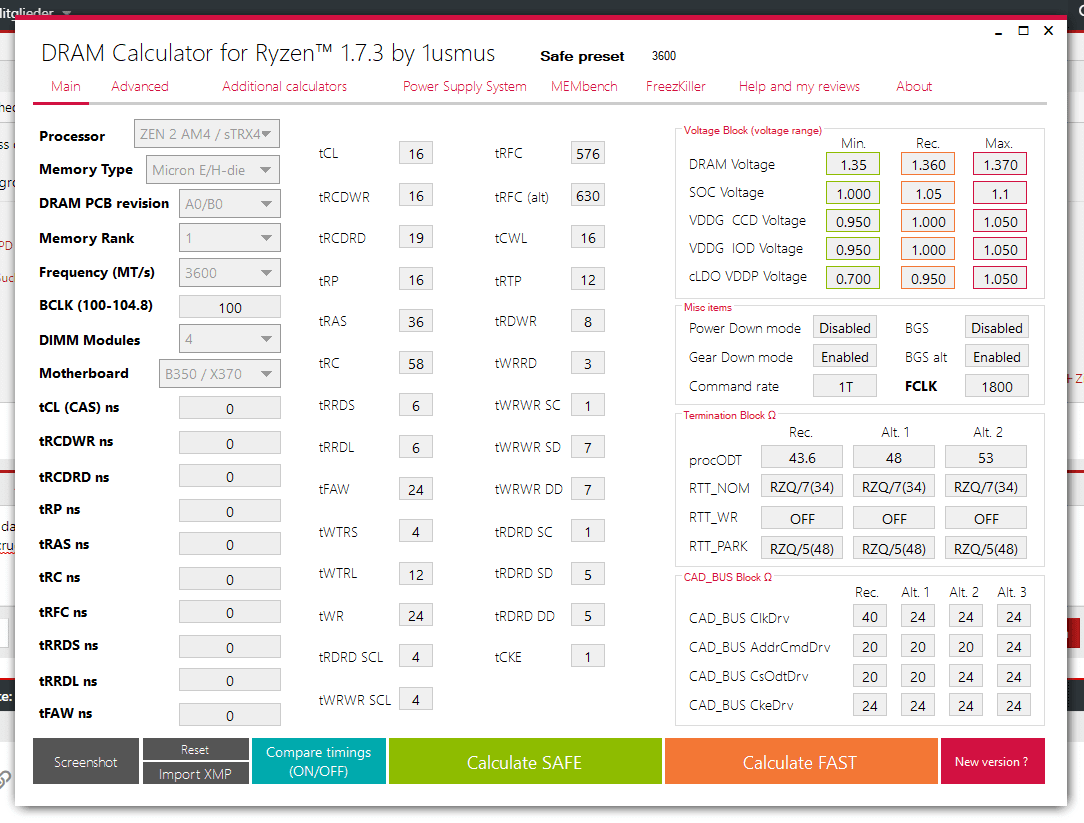Click the tRFC ns input field
This screenshot has height=823, width=1084.
pos(230,613)
